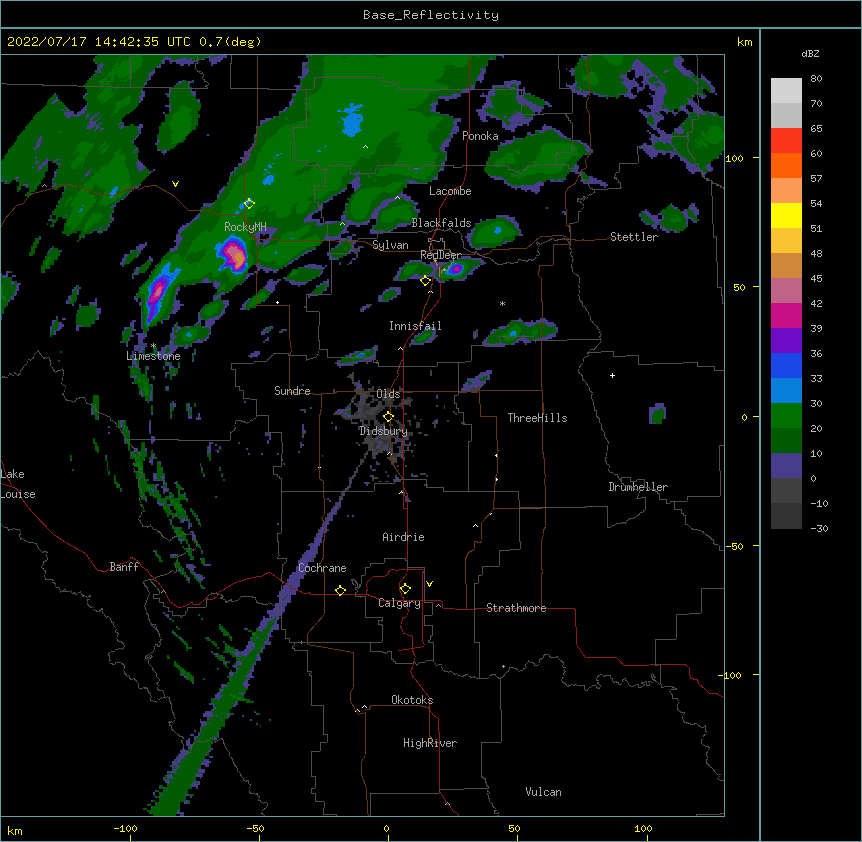The image size is (862, 842).
Task: Click the -100 tick label on bottom axis
Action: [126, 828]
